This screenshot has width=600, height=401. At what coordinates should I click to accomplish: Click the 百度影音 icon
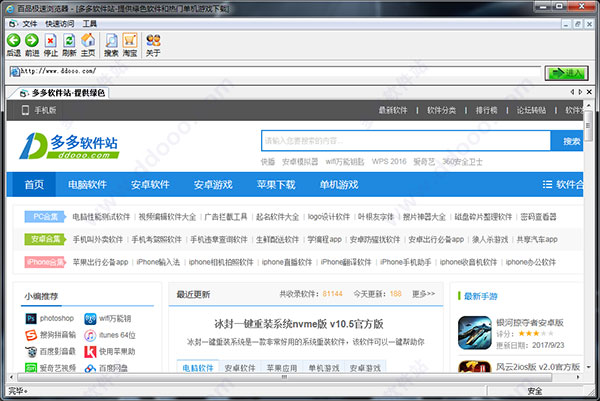[31, 352]
